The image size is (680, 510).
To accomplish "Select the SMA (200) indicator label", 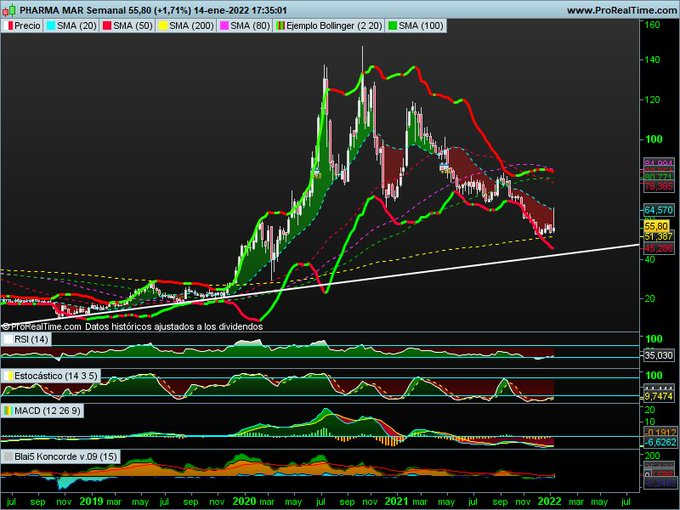I will (191, 26).
